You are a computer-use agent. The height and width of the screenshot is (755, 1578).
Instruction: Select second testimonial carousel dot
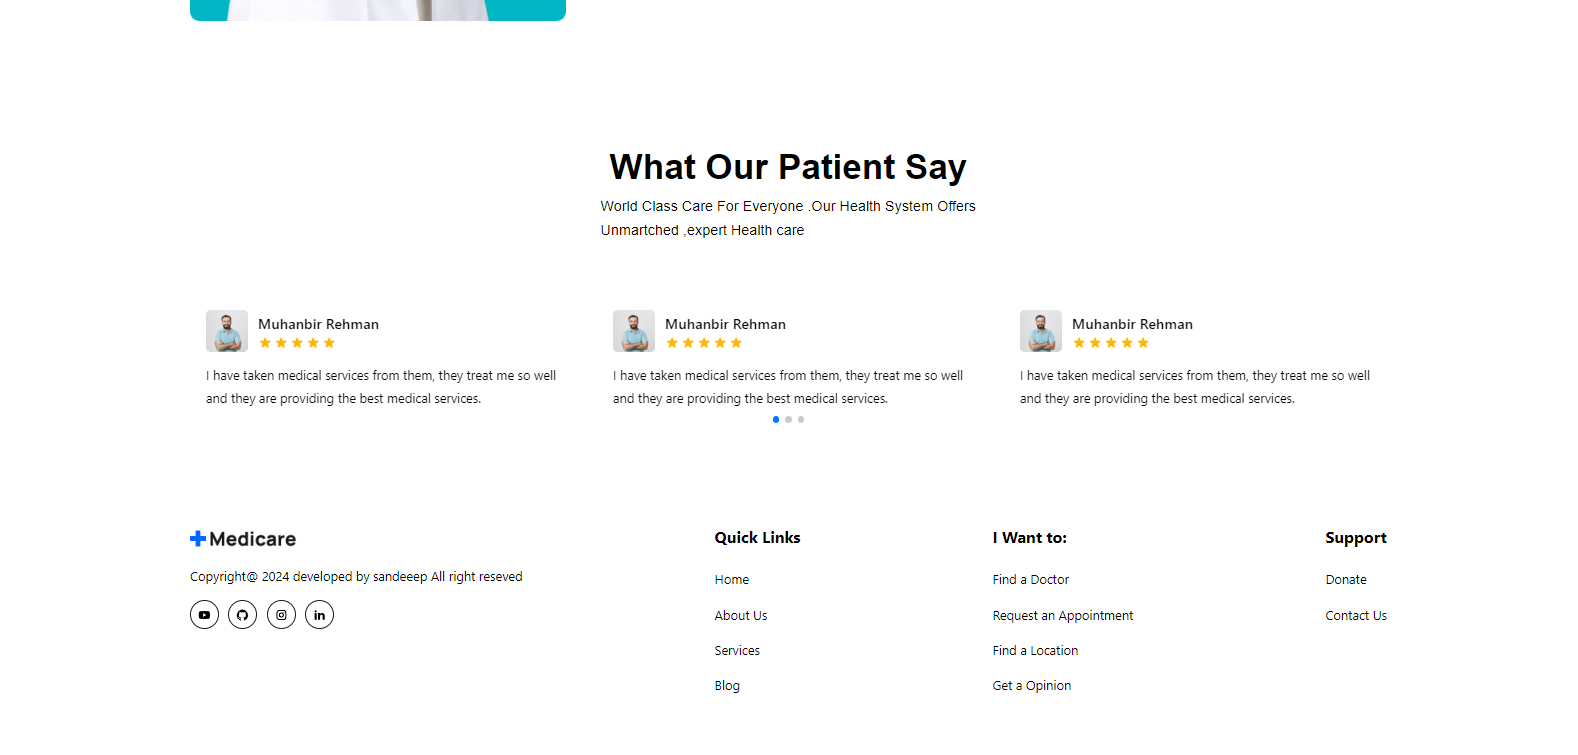pyautogui.click(x=788, y=420)
